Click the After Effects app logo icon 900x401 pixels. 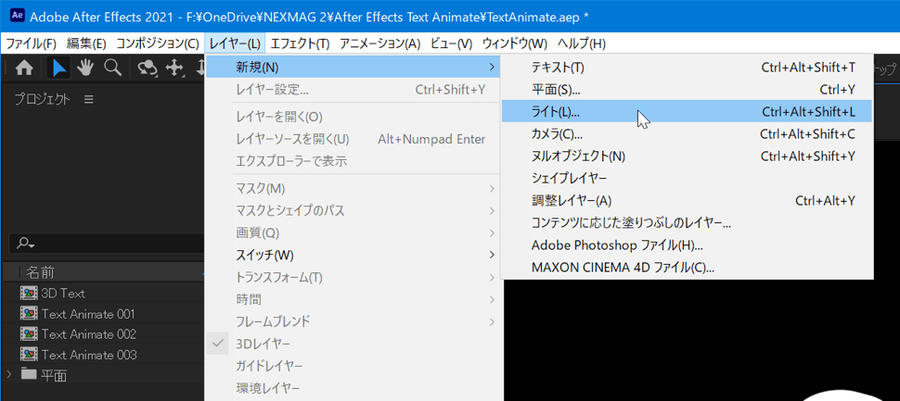(x=17, y=15)
